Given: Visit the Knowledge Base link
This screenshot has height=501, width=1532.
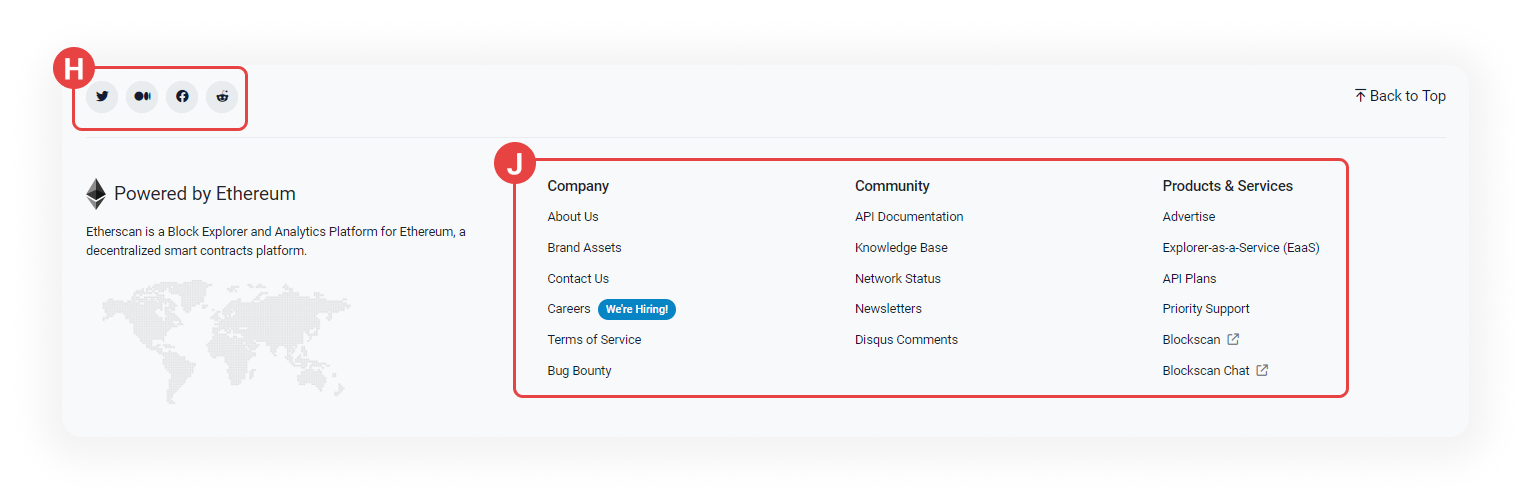Looking at the screenshot, I should [x=901, y=248].
